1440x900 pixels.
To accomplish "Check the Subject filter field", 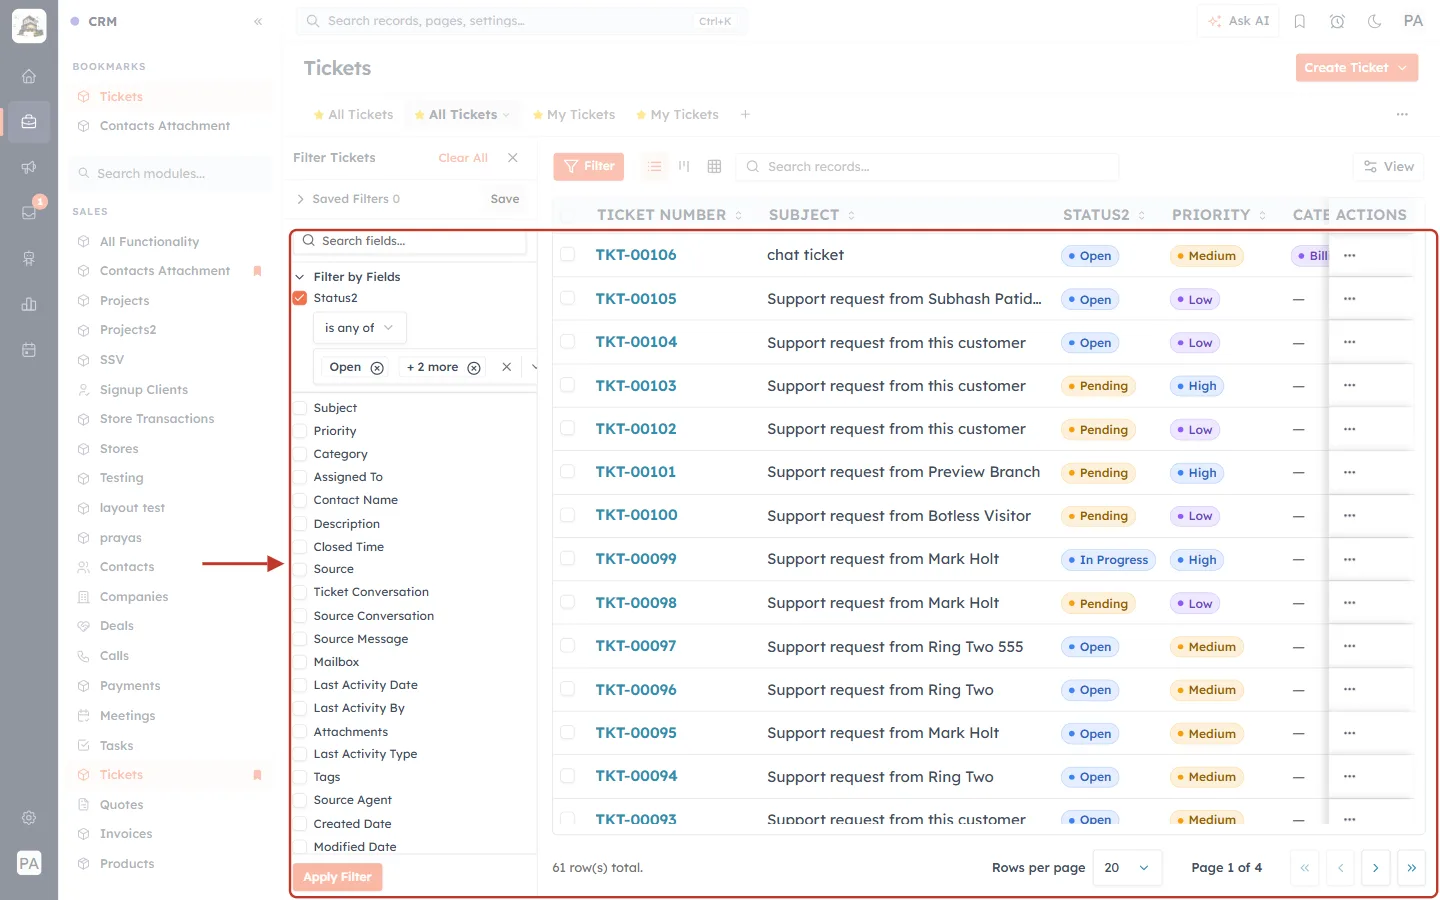I will 300,408.
